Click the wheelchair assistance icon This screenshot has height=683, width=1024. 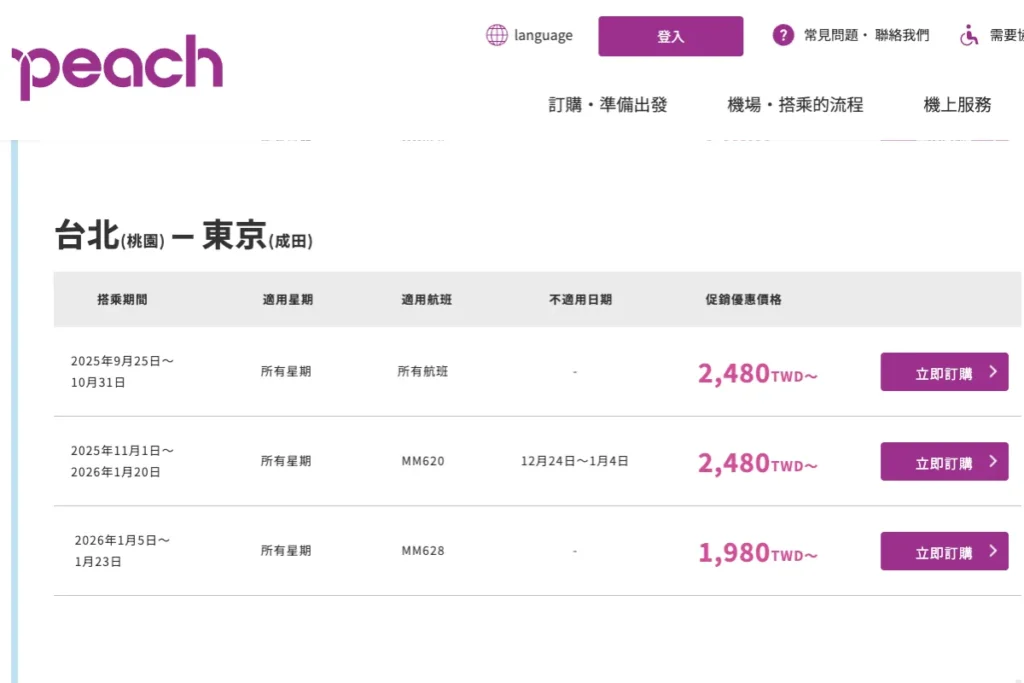coord(969,35)
